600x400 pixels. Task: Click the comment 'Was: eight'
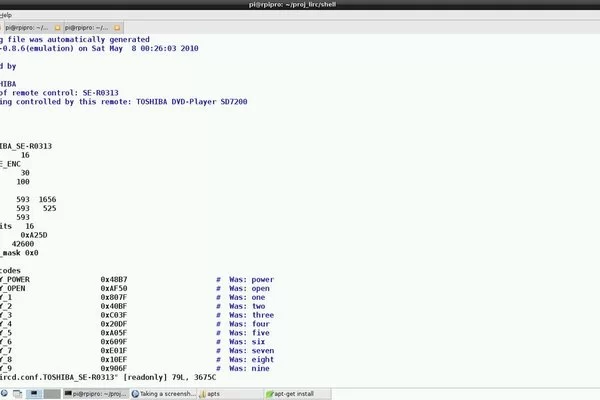point(251,359)
